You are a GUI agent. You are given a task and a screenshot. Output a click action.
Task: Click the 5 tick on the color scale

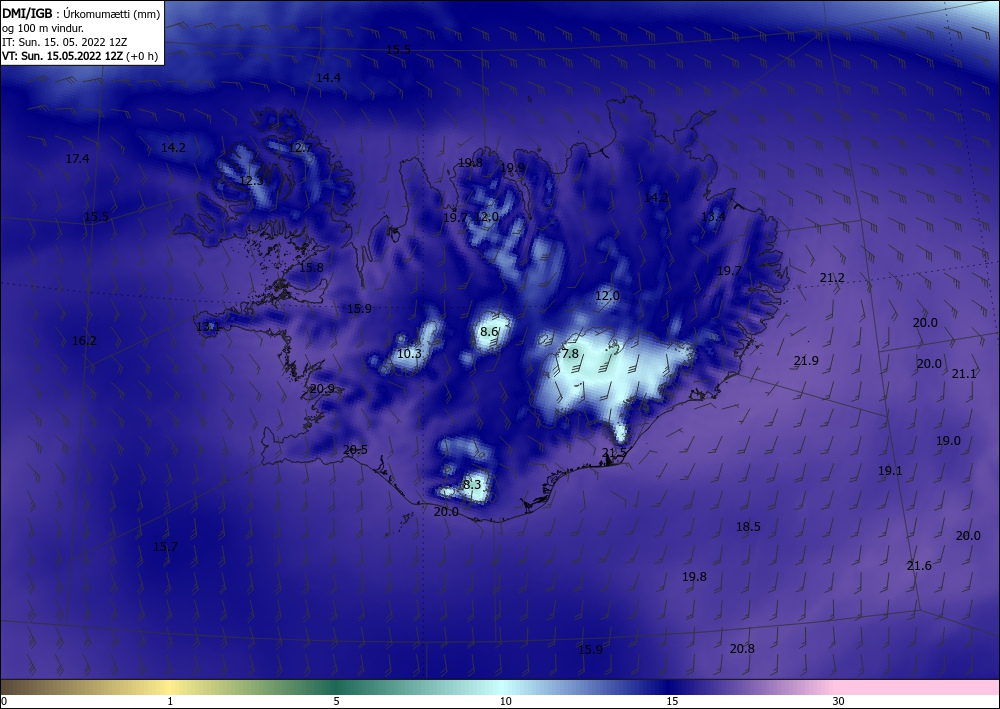point(336,701)
